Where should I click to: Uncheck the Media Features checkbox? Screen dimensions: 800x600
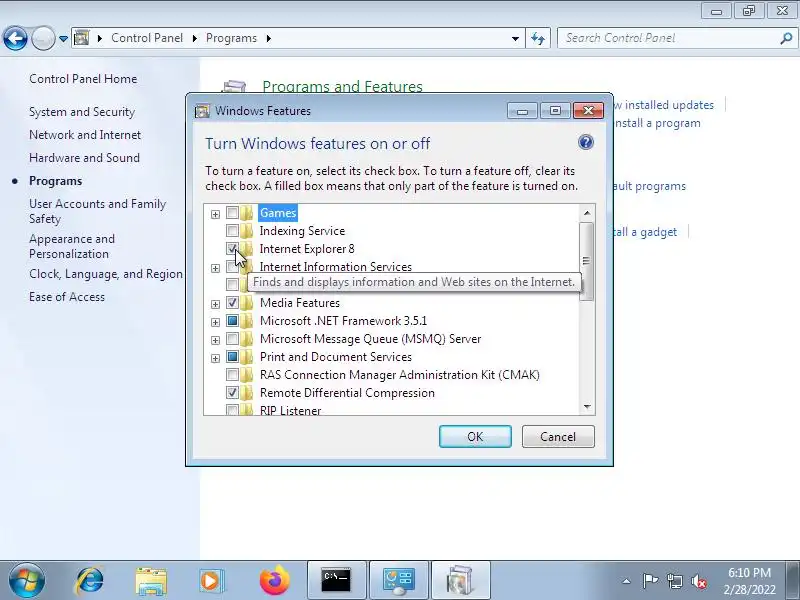tap(232, 303)
